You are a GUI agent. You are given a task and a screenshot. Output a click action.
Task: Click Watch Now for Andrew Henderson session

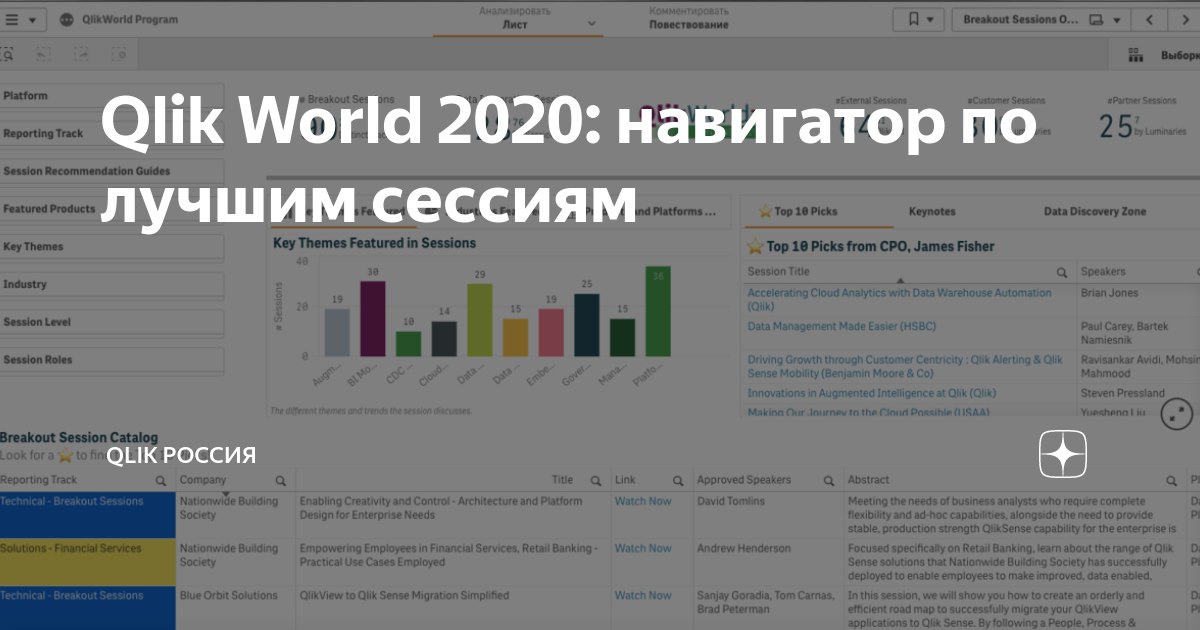point(643,549)
